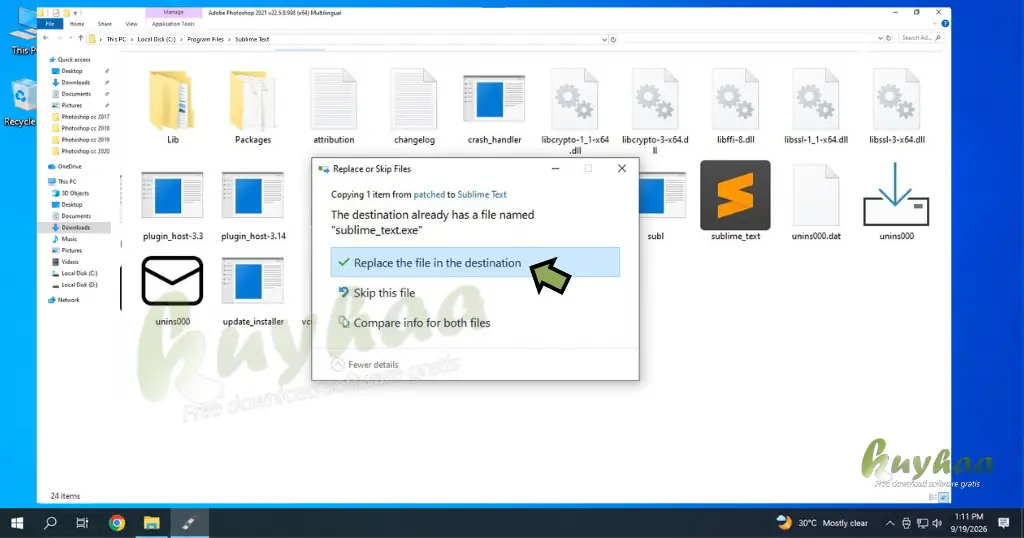This screenshot has width=1024, height=538.
Task: Select the plugin_host-3.3 executable icon
Action: pos(172,196)
